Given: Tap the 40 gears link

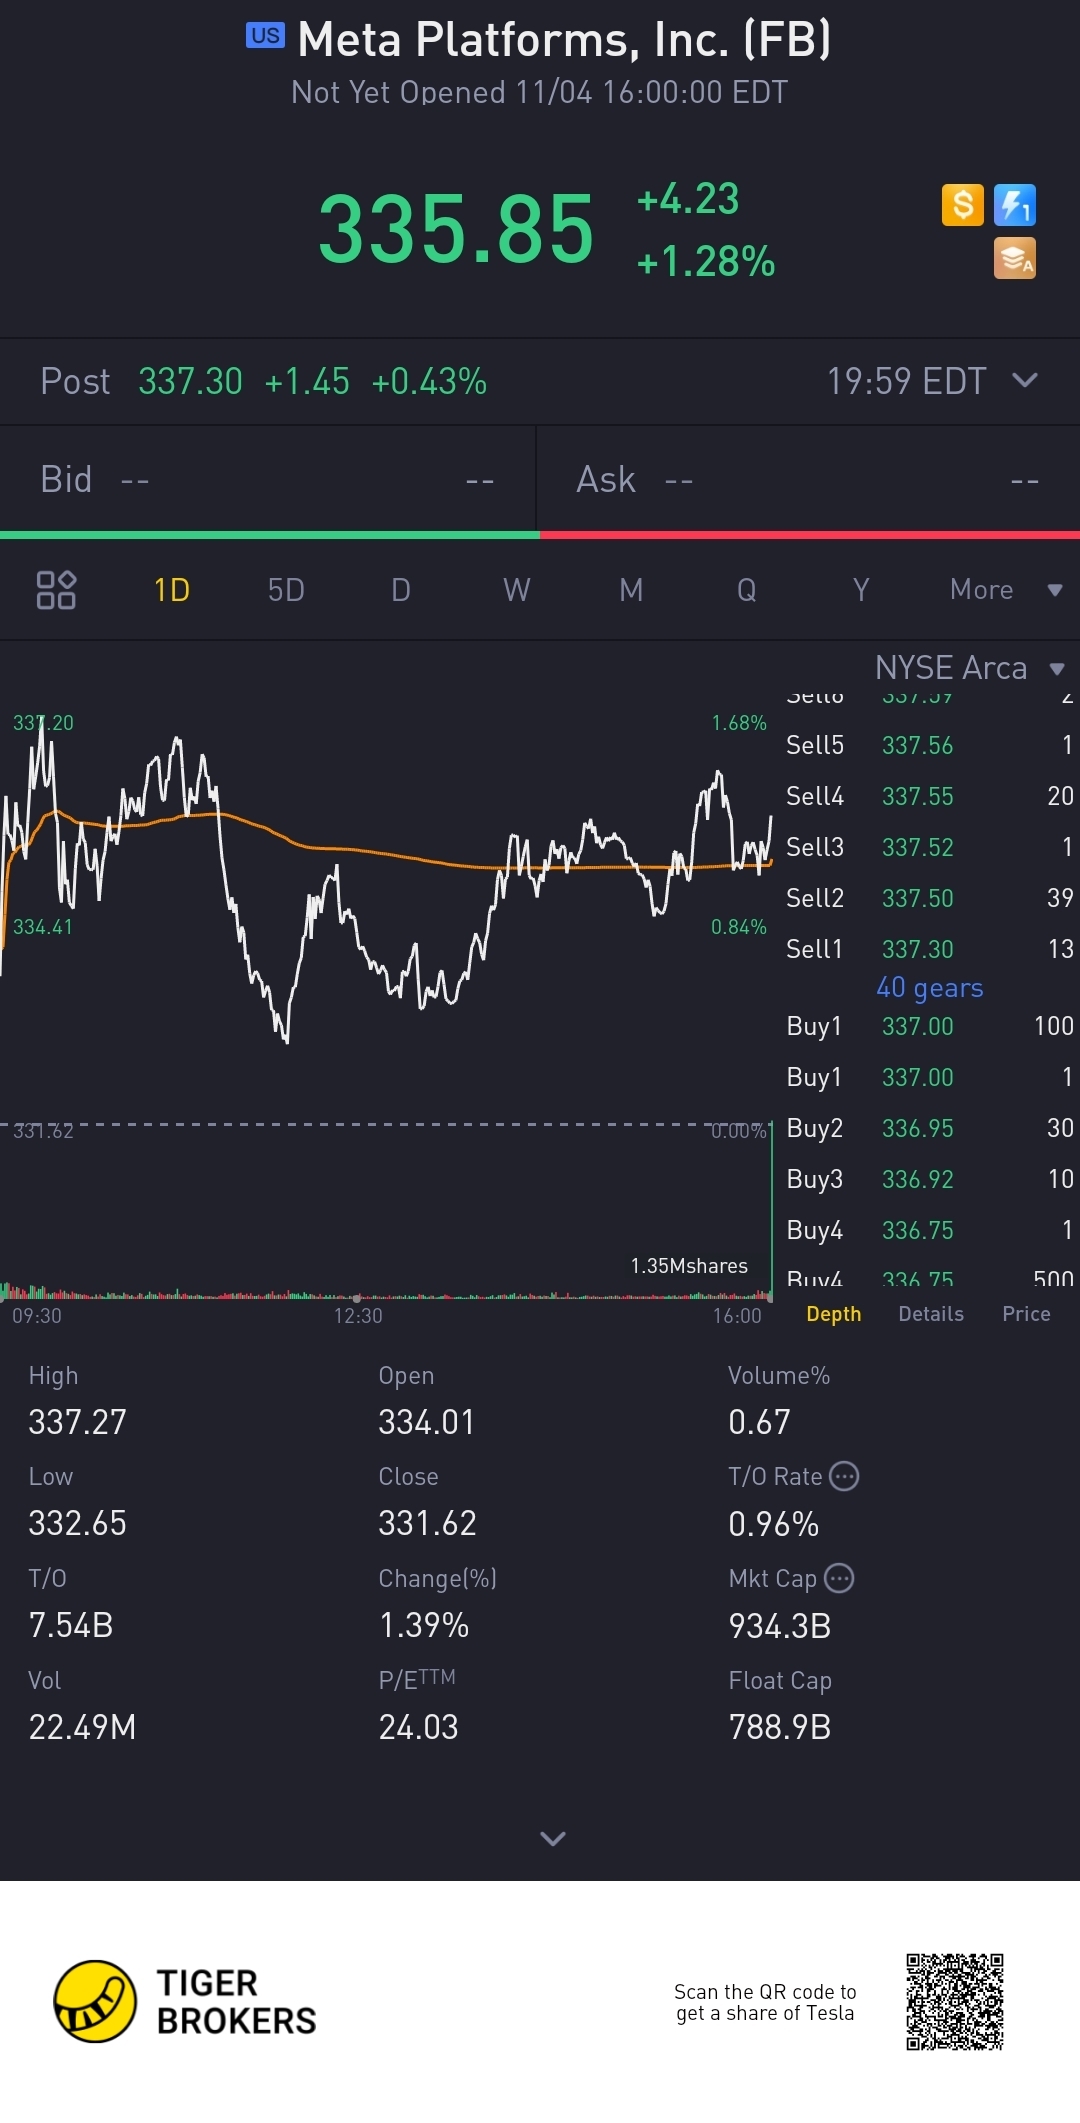Looking at the screenshot, I should [x=930, y=988].
